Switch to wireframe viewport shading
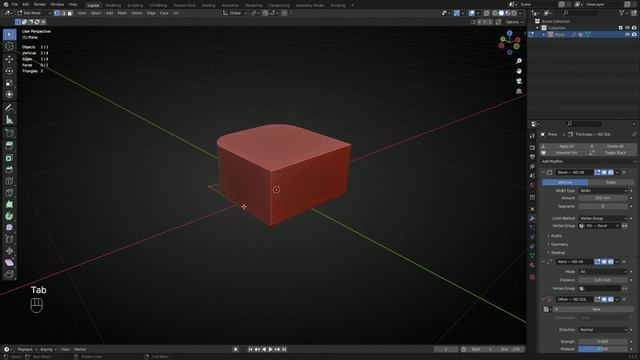Viewport: 640px width, 360px height. pos(495,13)
